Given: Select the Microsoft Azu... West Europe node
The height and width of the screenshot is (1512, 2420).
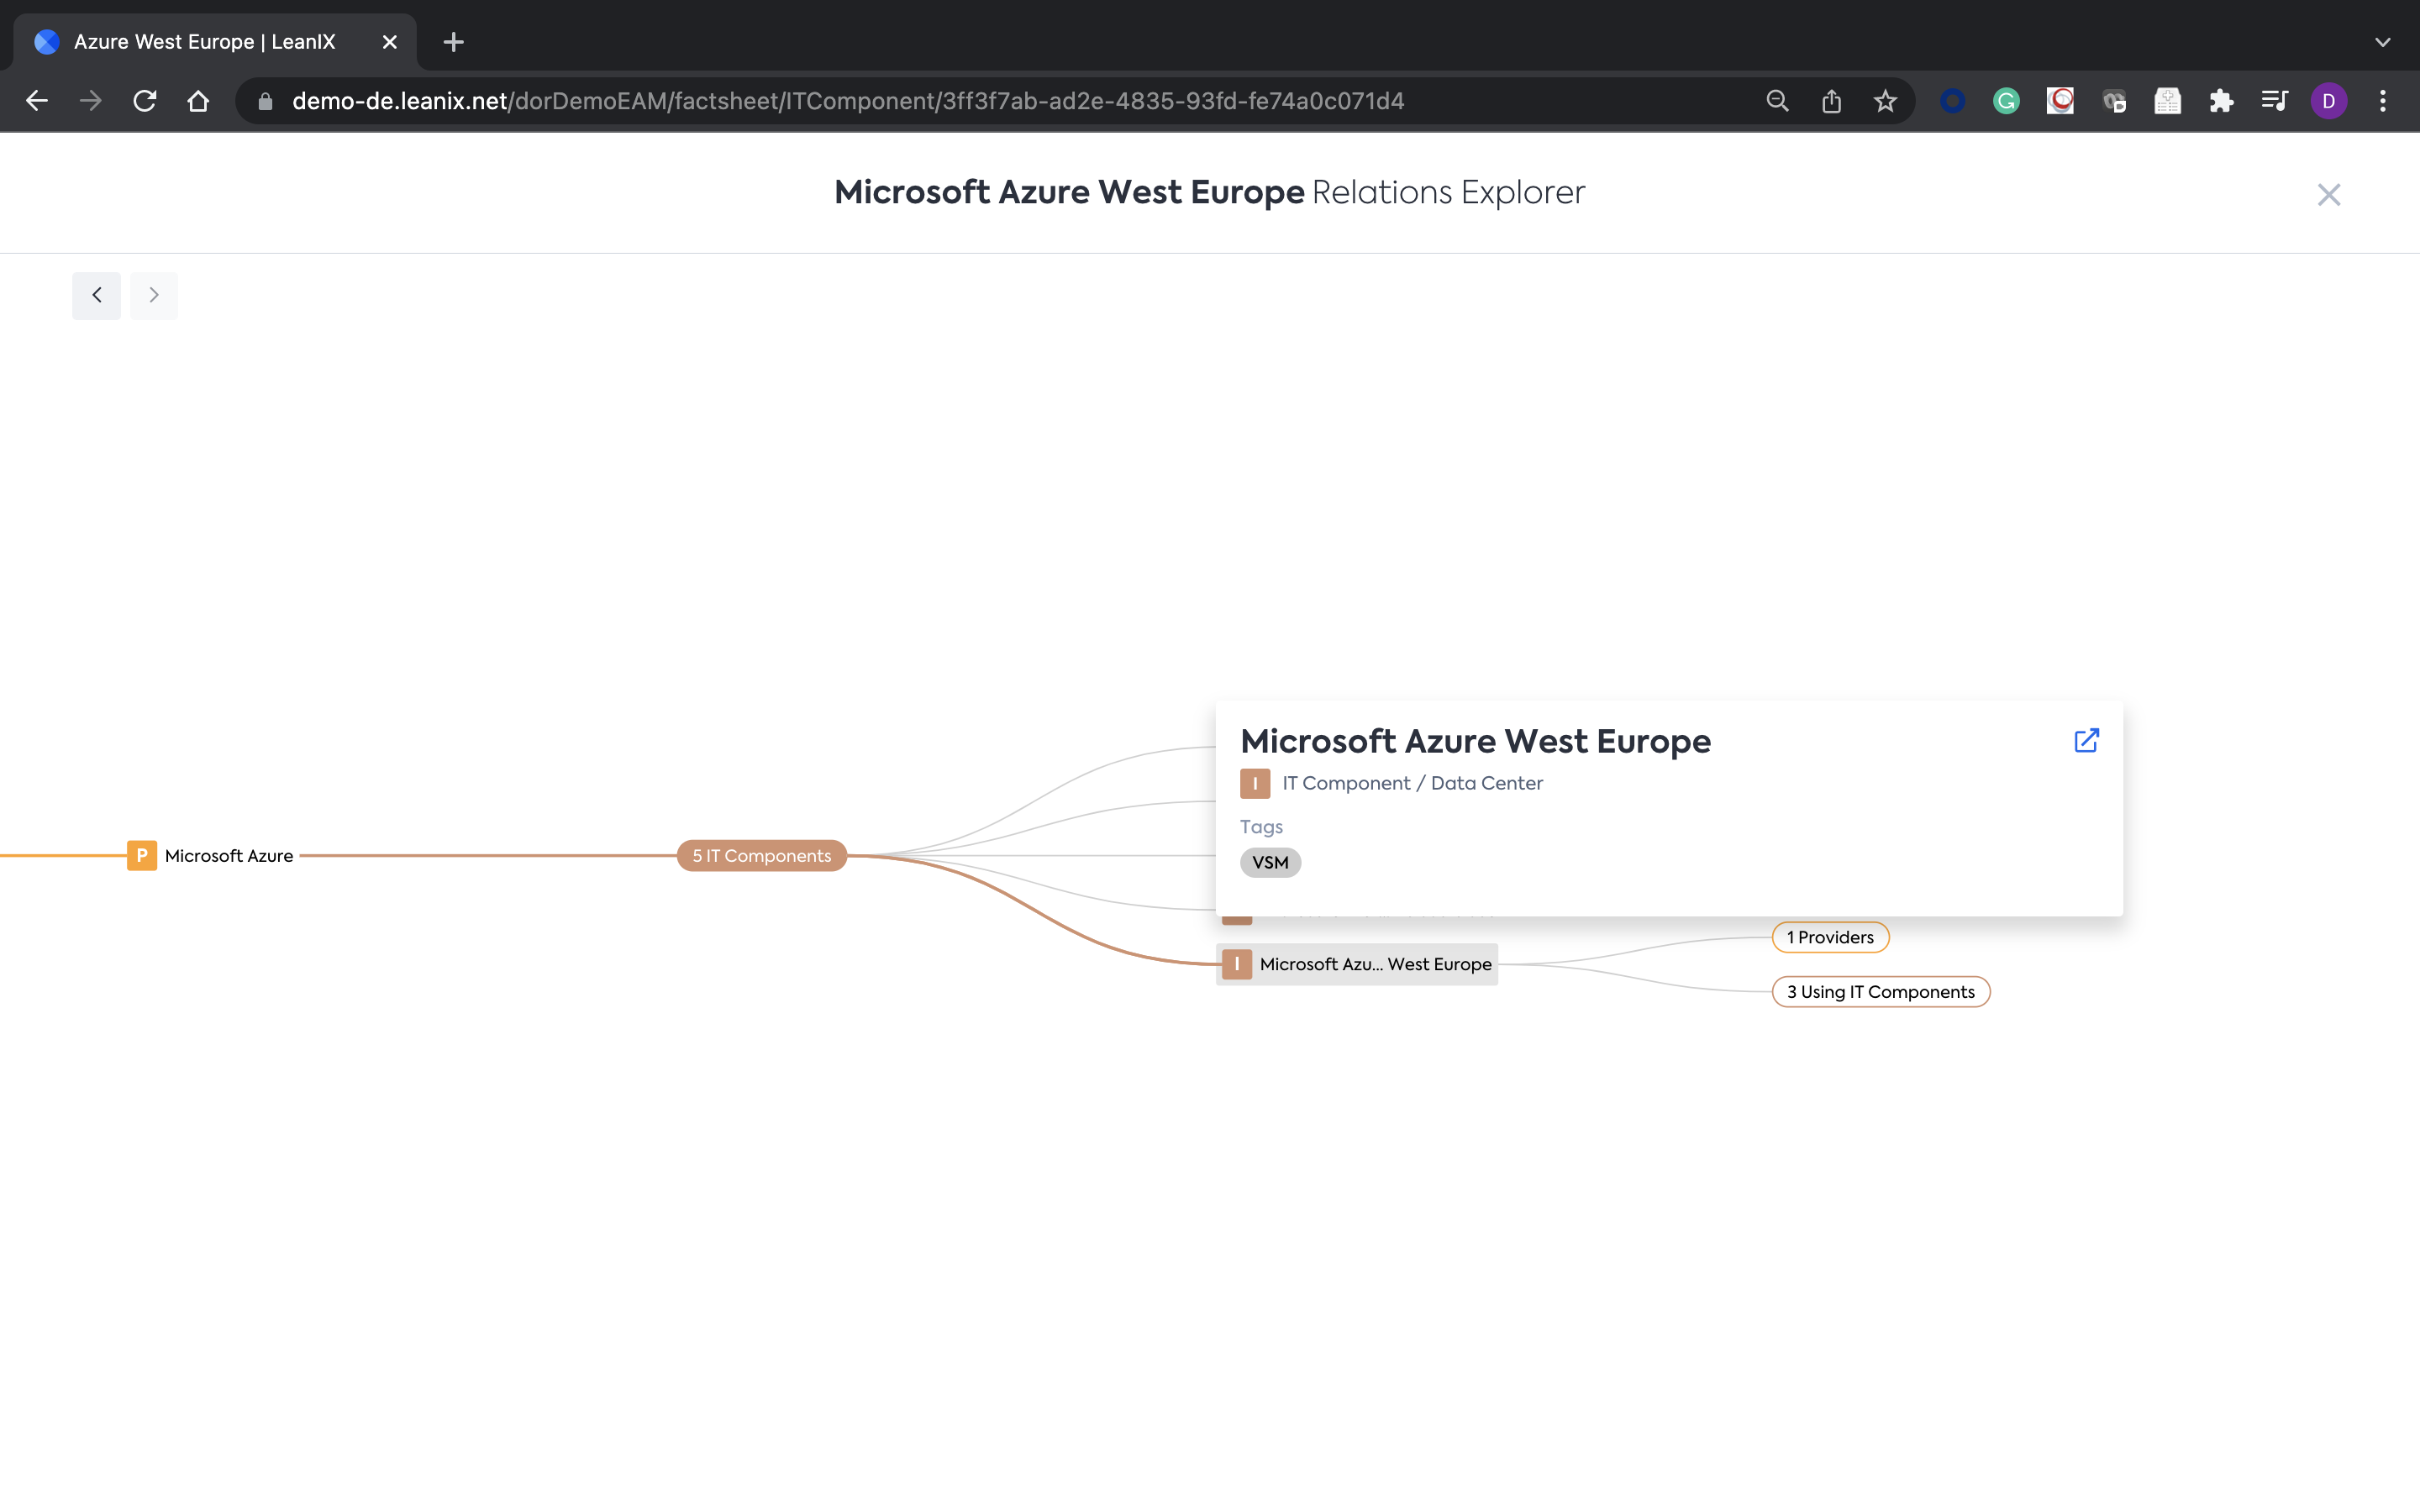Looking at the screenshot, I should click(1374, 964).
